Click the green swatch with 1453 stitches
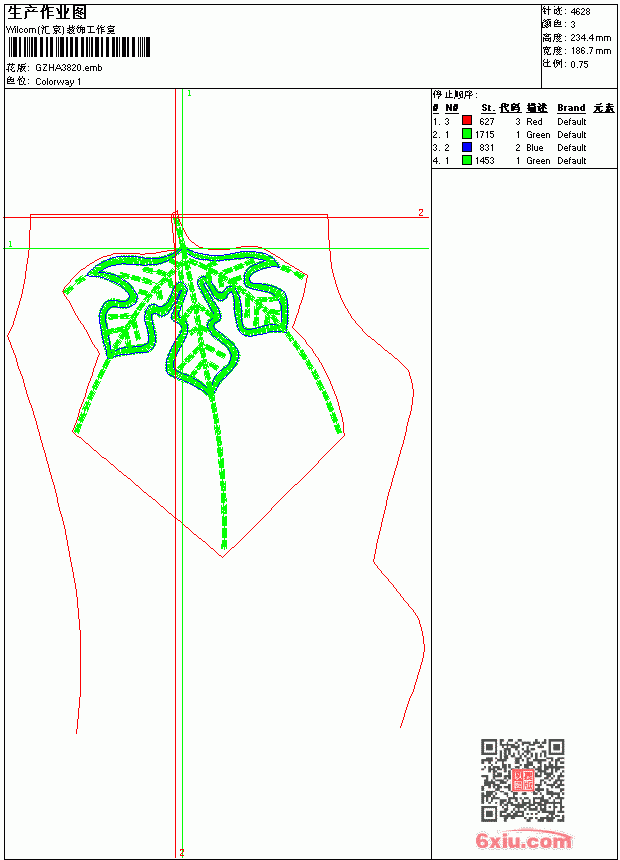Viewport: 620px width, 860px height. 467,160
